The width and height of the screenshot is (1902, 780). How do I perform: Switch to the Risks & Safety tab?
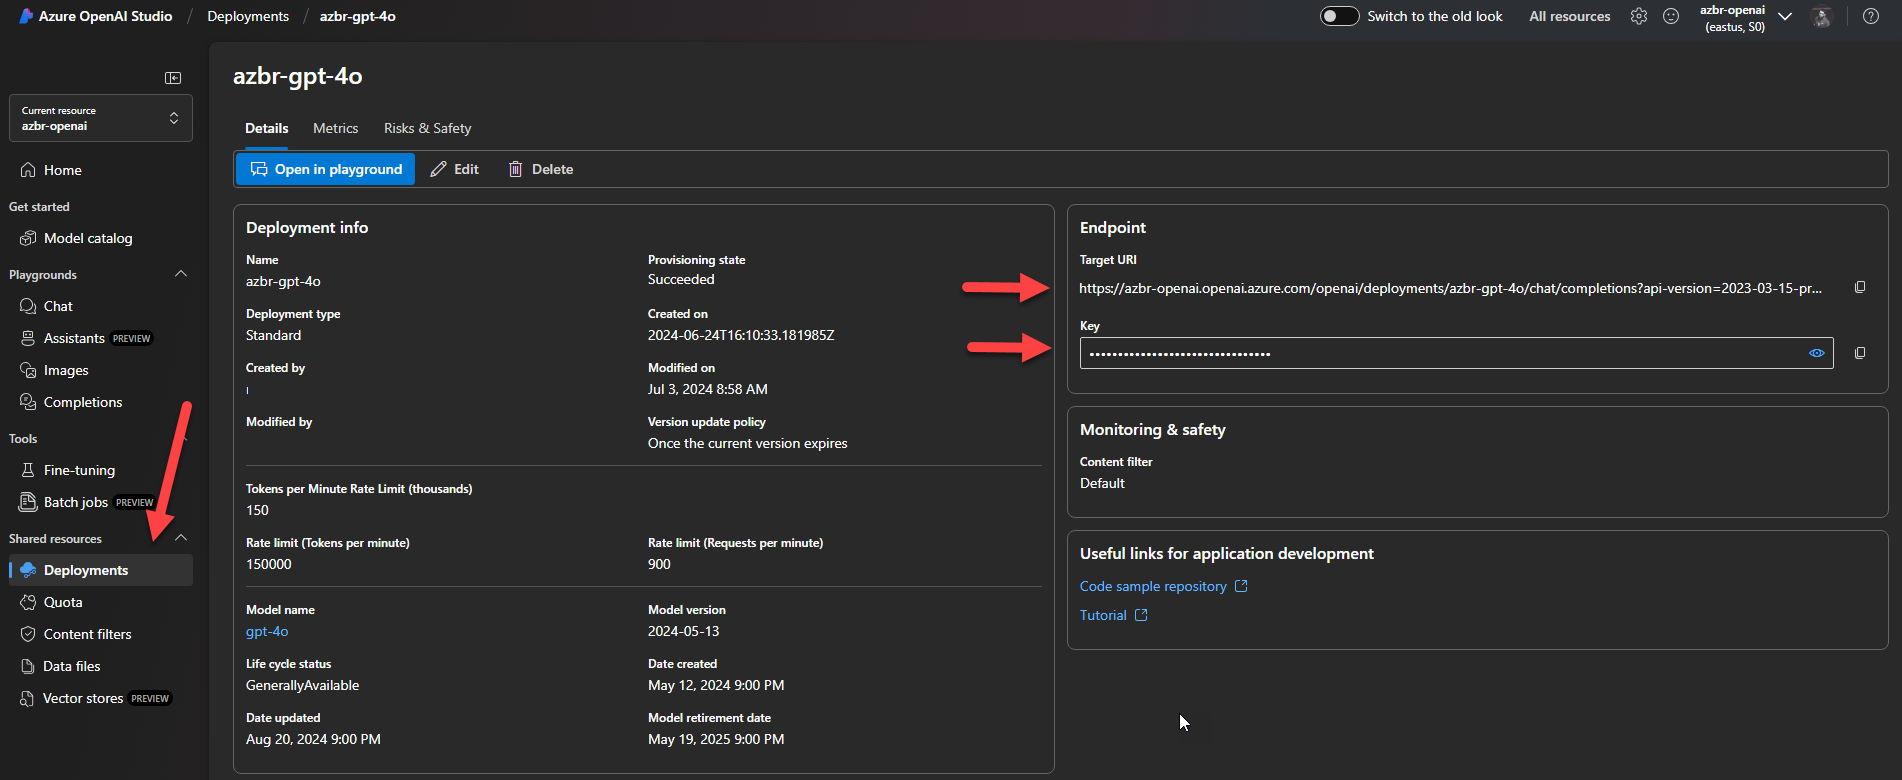(427, 128)
